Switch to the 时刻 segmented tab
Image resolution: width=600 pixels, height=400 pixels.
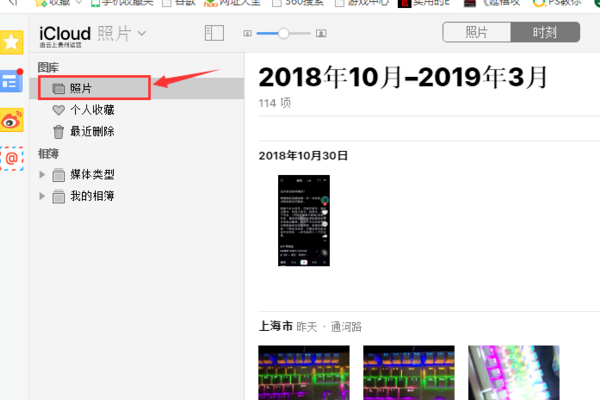pos(545,32)
